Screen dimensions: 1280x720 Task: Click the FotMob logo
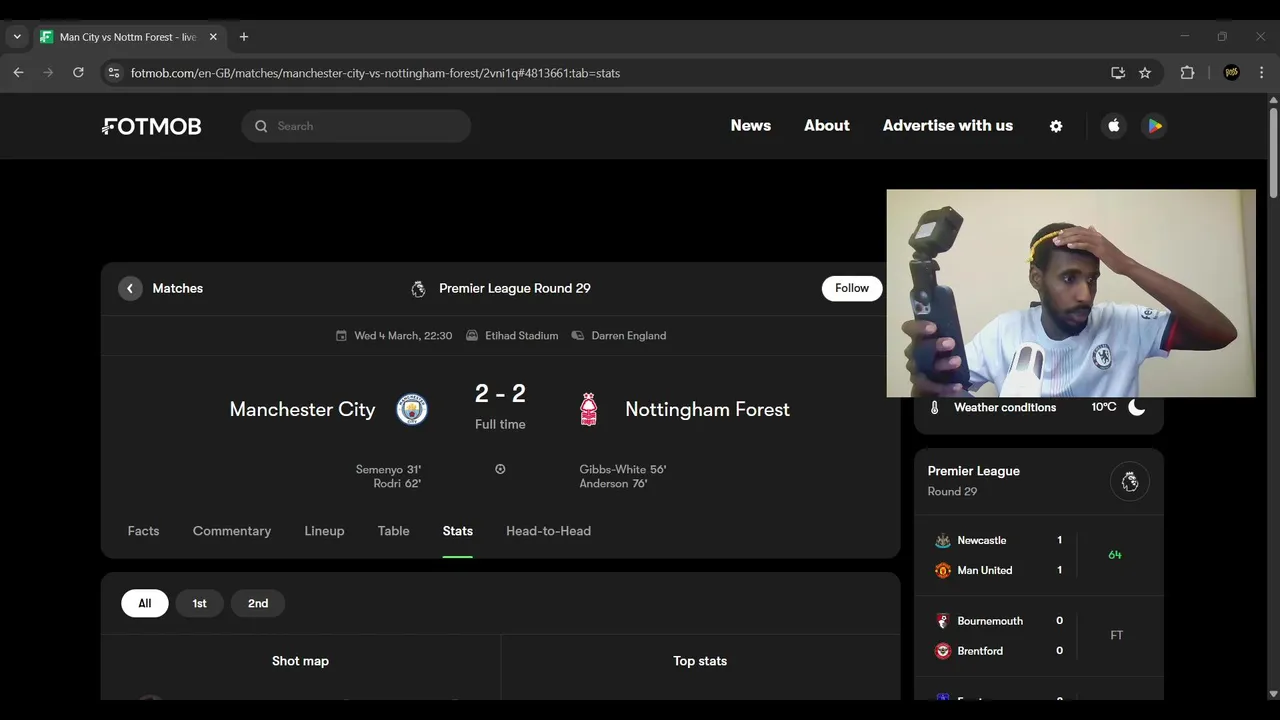pos(152,126)
